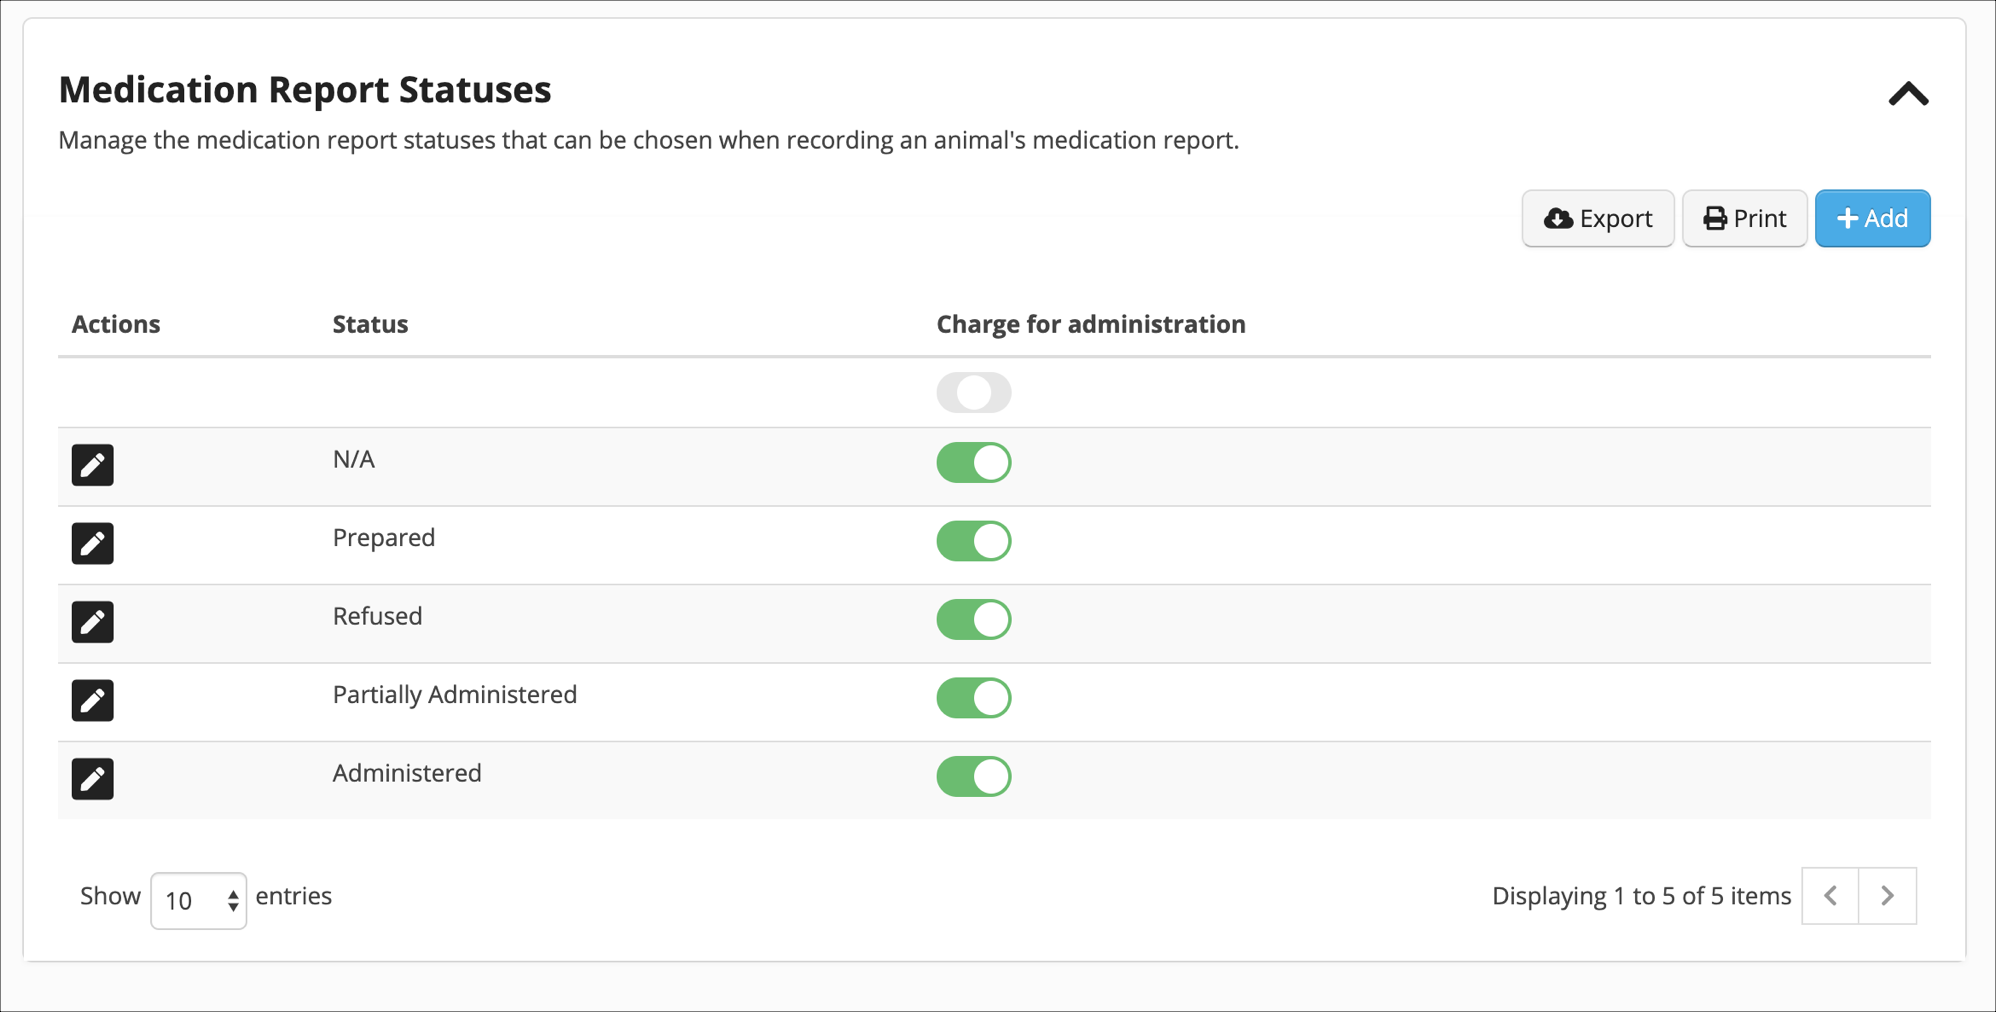Turn off the Administered charge toggle
Screen dimensions: 1996x1012
coord(973,776)
